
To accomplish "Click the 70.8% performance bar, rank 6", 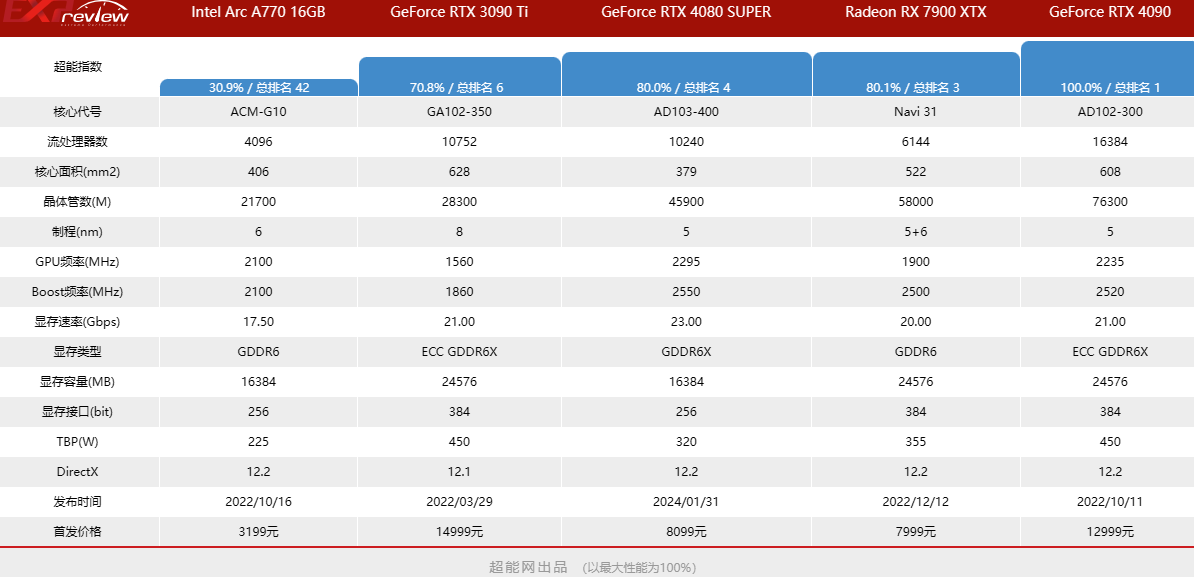I will tap(459, 77).
